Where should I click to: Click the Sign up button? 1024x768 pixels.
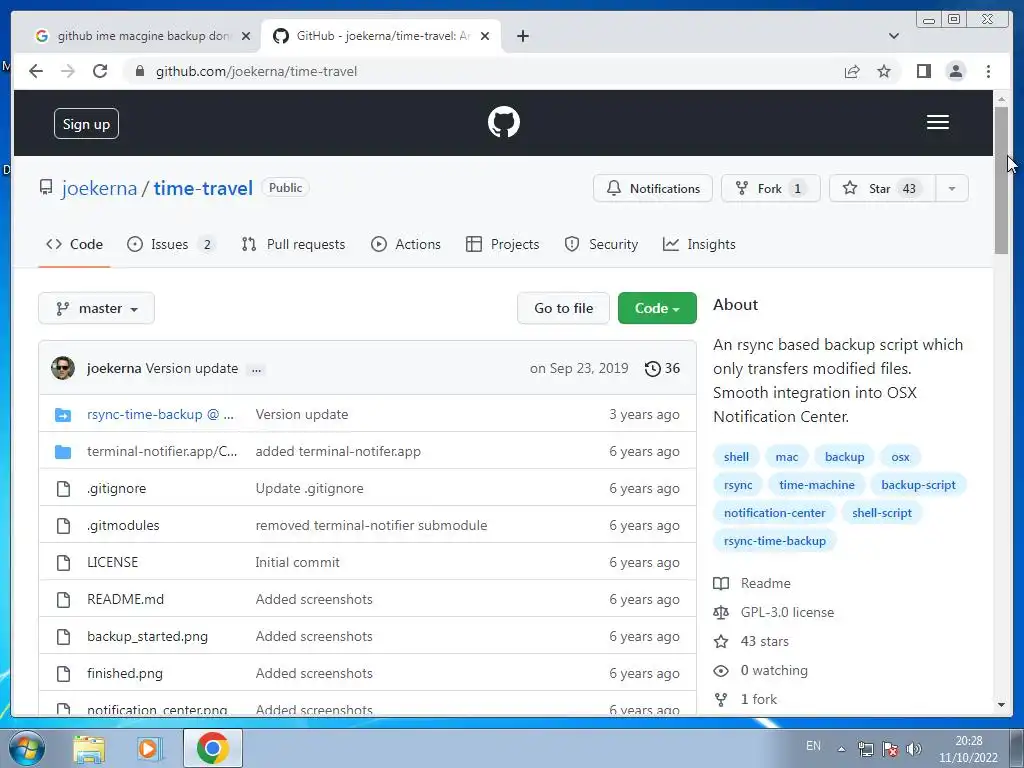tap(86, 124)
